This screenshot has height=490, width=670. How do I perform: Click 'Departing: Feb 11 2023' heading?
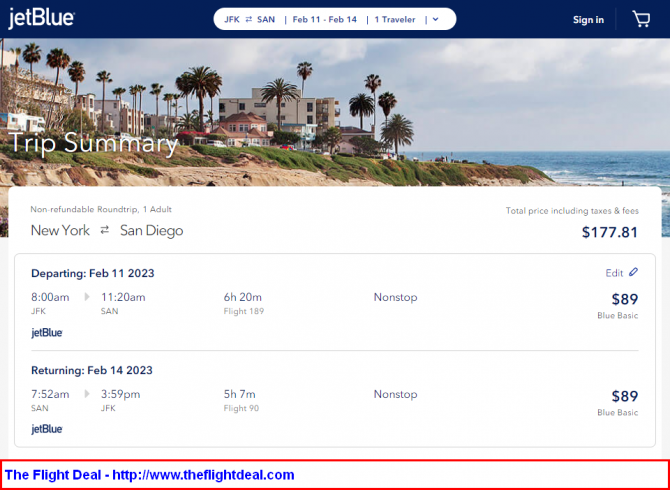93,273
